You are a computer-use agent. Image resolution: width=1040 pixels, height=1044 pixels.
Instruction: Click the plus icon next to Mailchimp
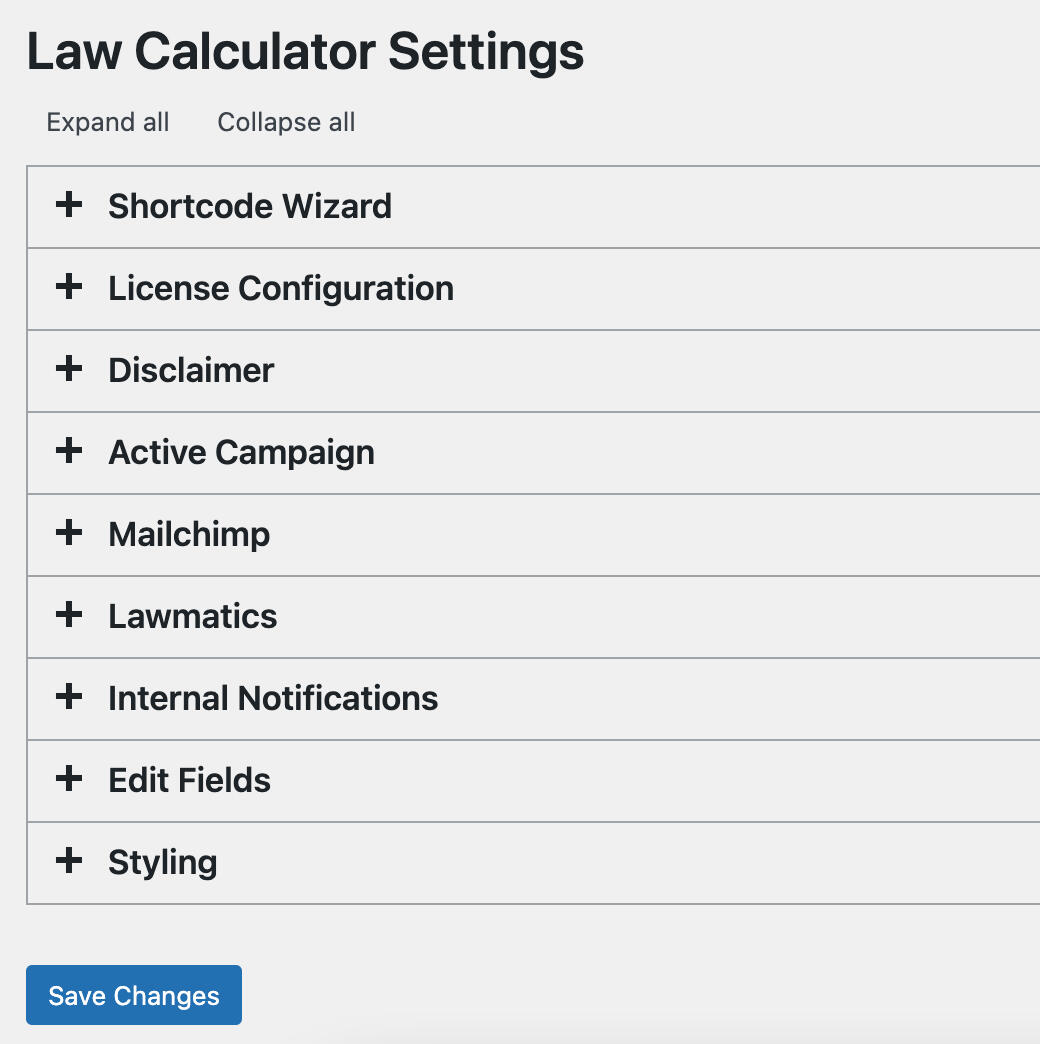click(x=68, y=534)
